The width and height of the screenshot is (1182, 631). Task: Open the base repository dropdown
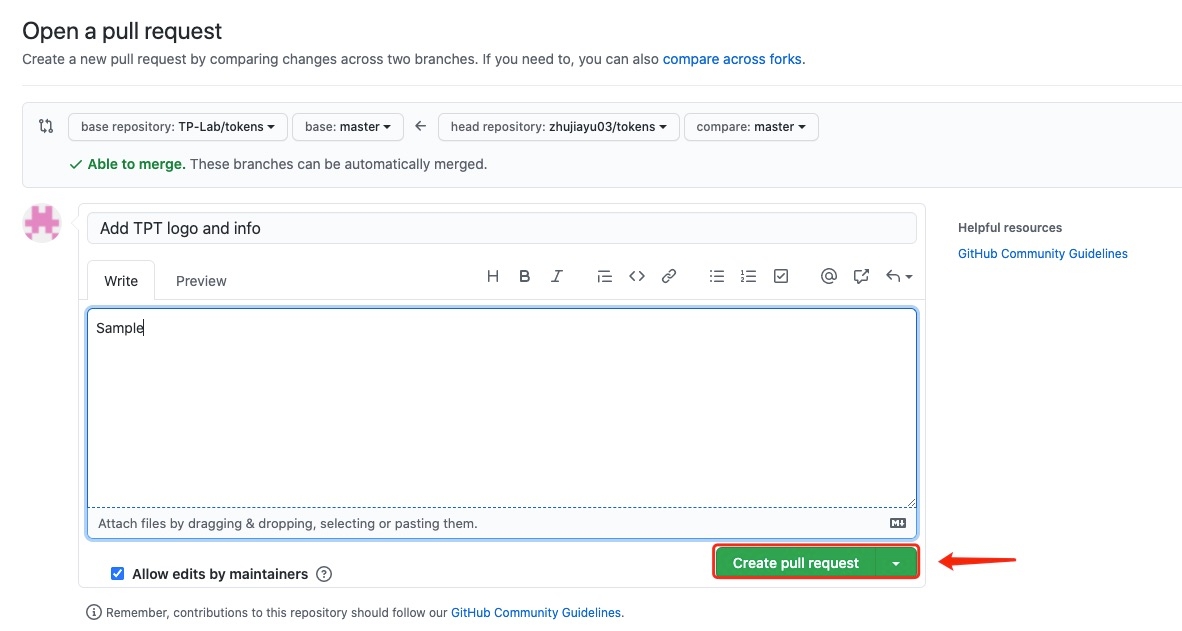click(178, 127)
